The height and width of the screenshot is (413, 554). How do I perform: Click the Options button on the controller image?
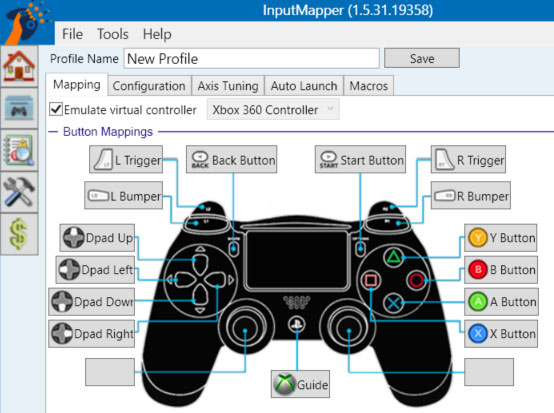(x=360, y=249)
